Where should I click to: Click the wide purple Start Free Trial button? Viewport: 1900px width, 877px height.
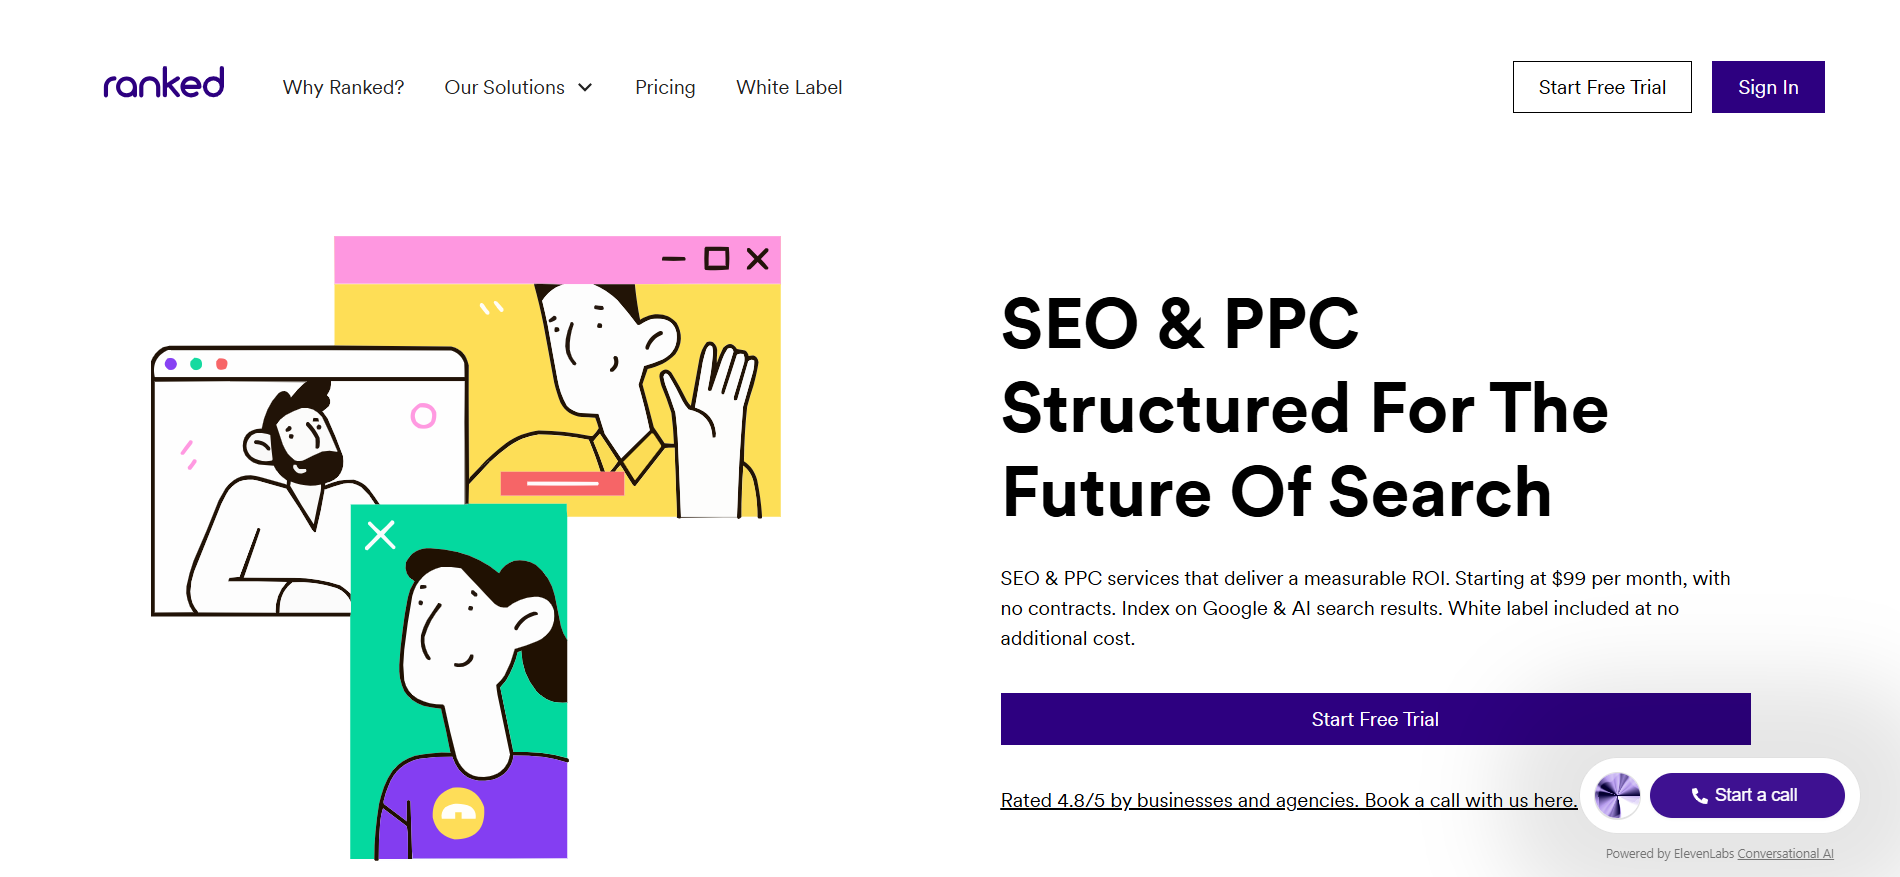pos(1375,719)
